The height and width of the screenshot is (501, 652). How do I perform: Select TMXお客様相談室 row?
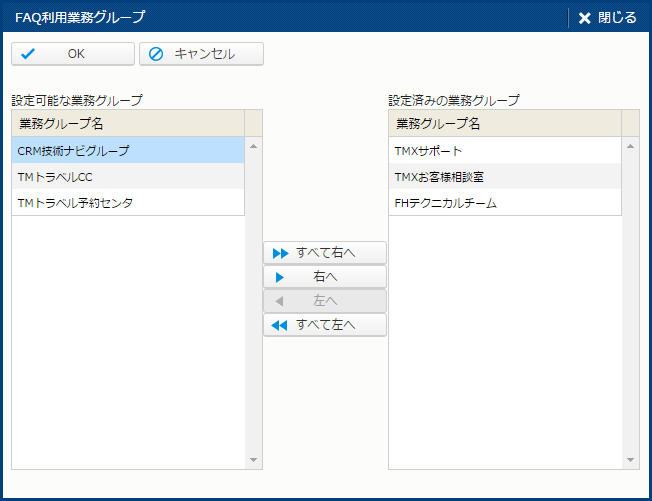click(x=505, y=177)
